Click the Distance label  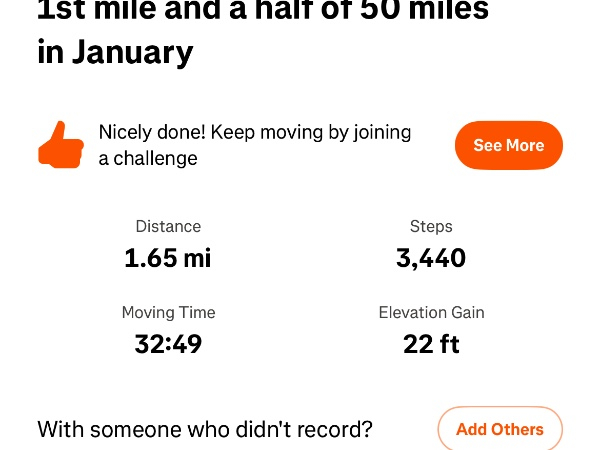click(x=168, y=227)
